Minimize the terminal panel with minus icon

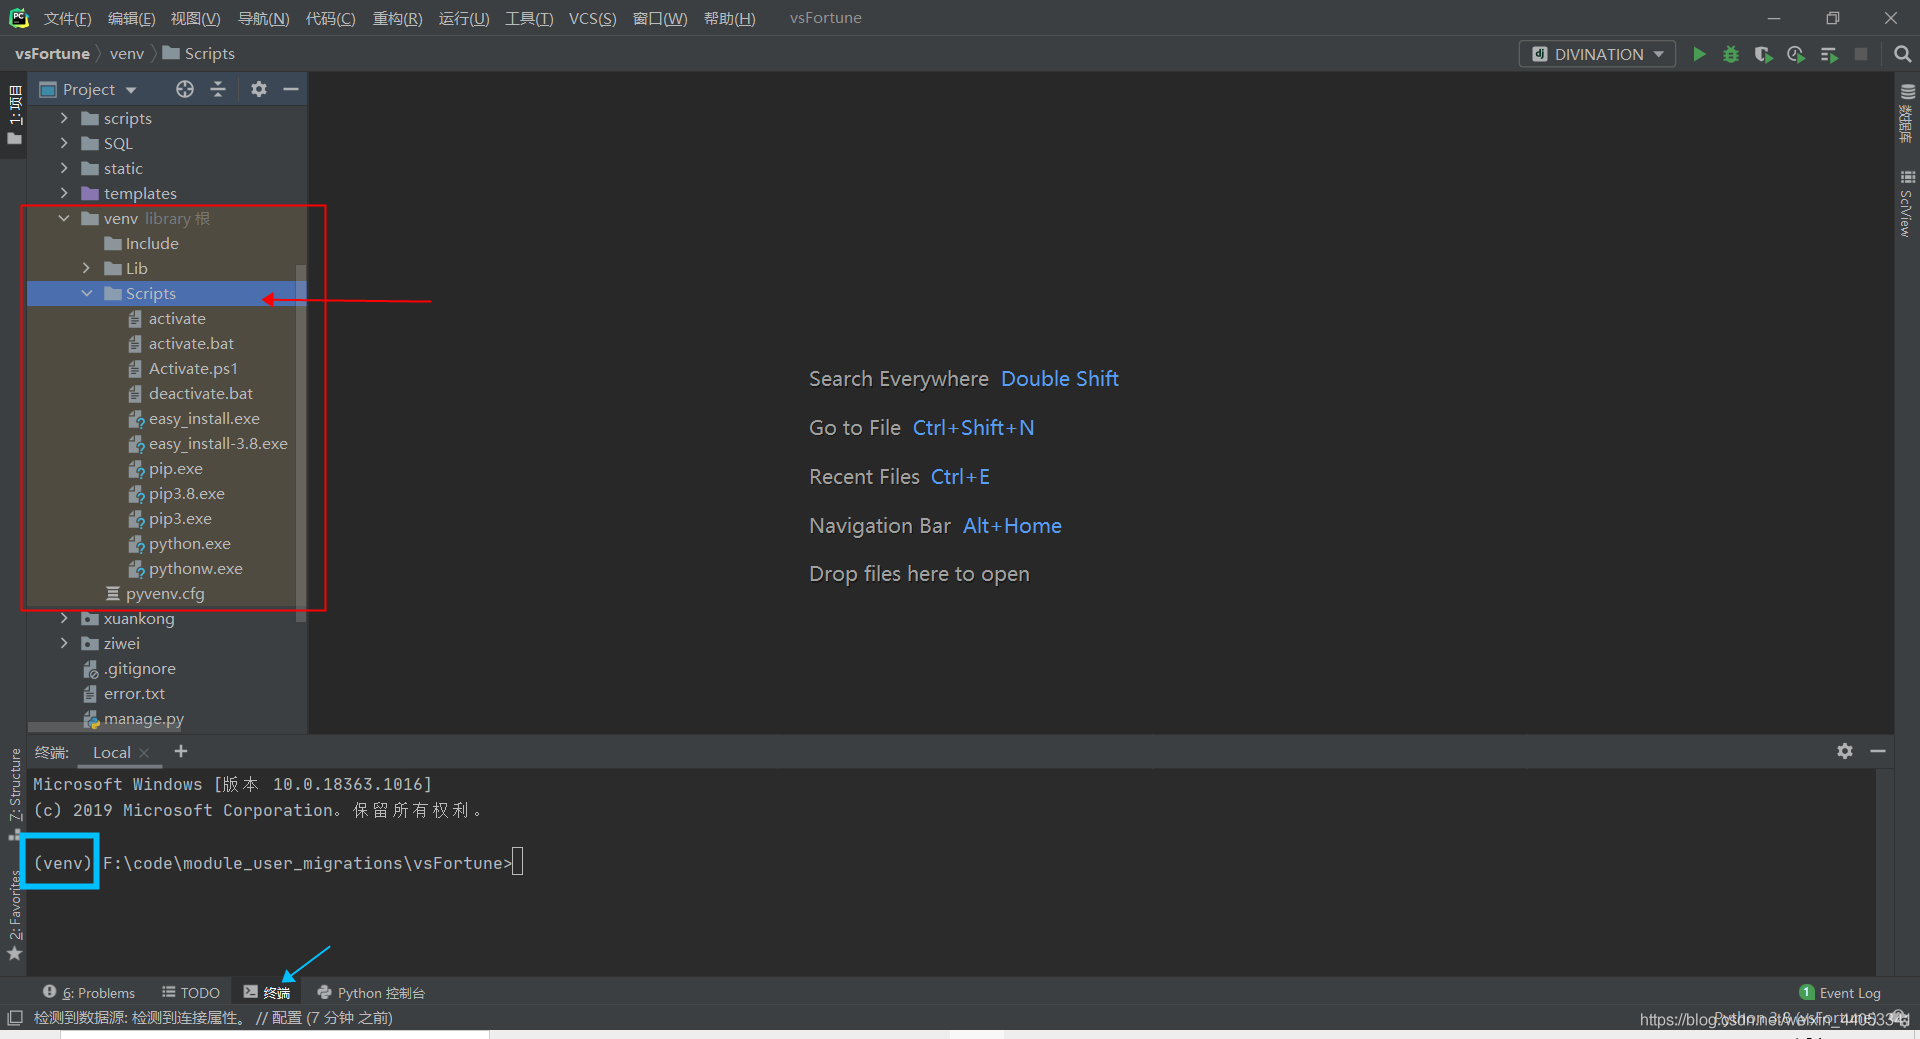pyautogui.click(x=1878, y=751)
